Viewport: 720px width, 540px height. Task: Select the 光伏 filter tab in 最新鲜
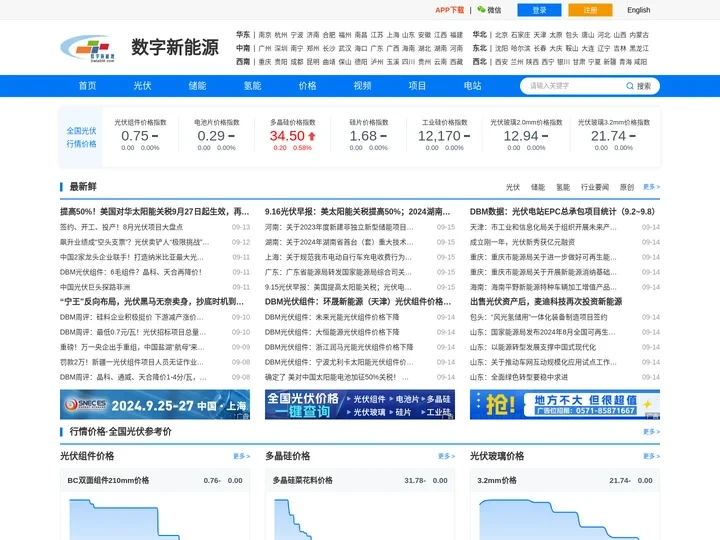(x=512, y=187)
